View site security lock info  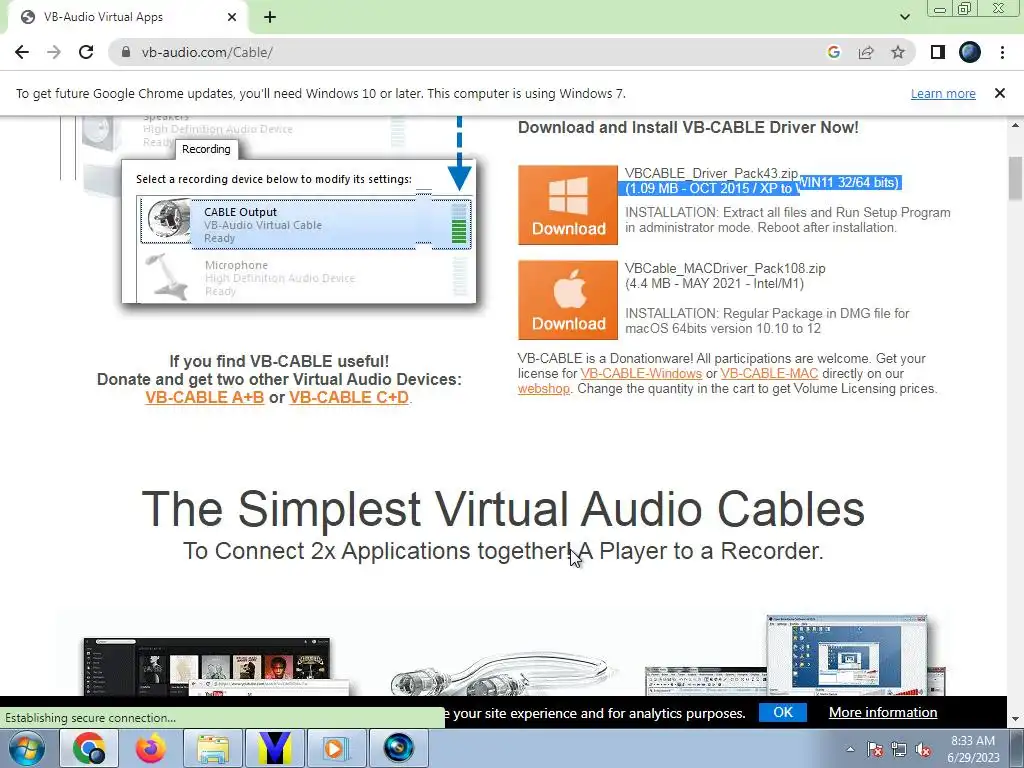[126, 52]
